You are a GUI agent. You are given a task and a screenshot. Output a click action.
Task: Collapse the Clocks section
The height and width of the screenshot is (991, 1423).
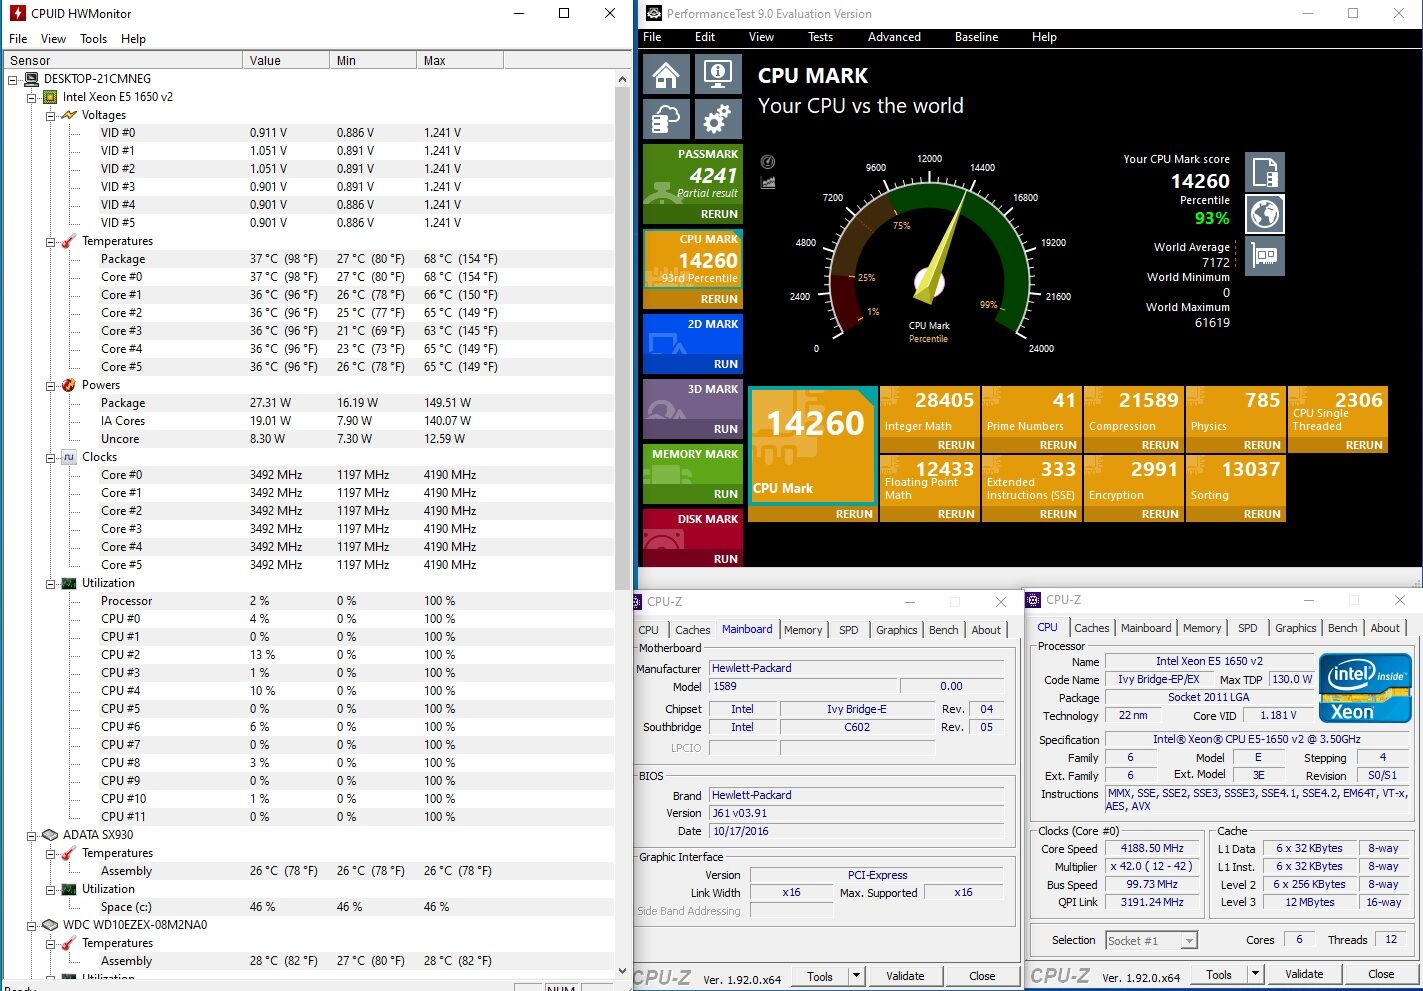coord(51,457)
